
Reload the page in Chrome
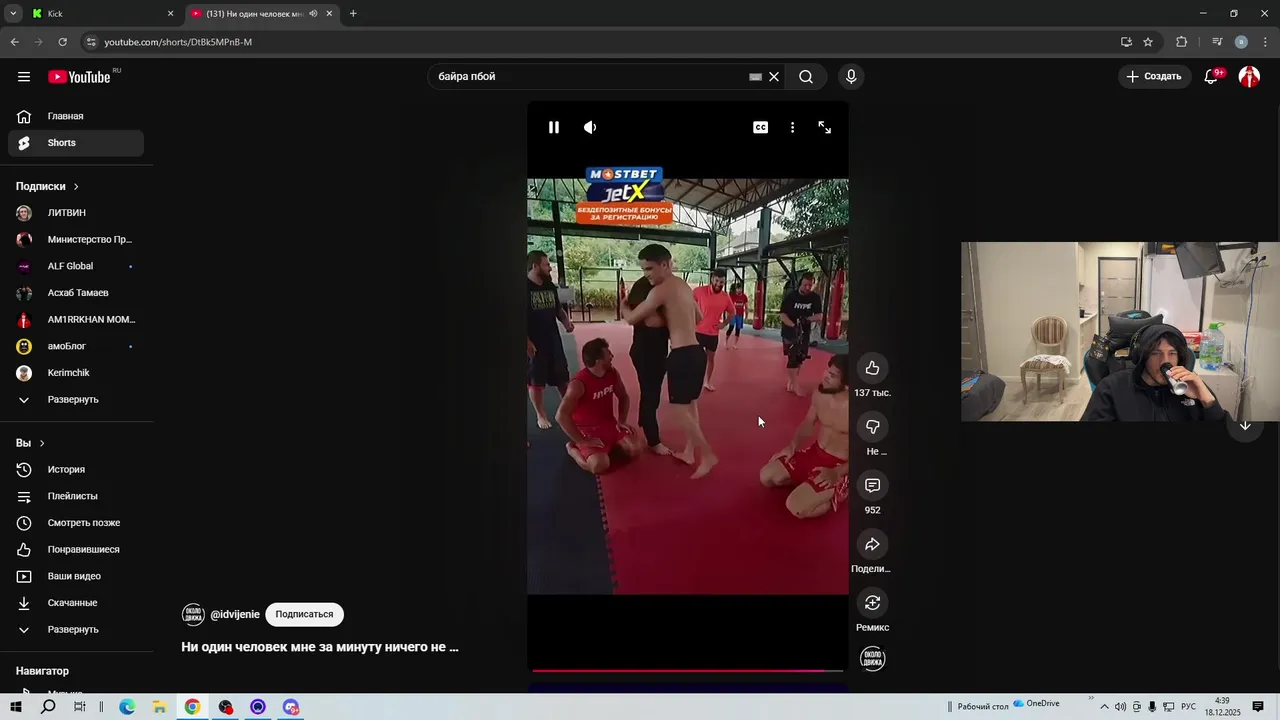(62, 42)
